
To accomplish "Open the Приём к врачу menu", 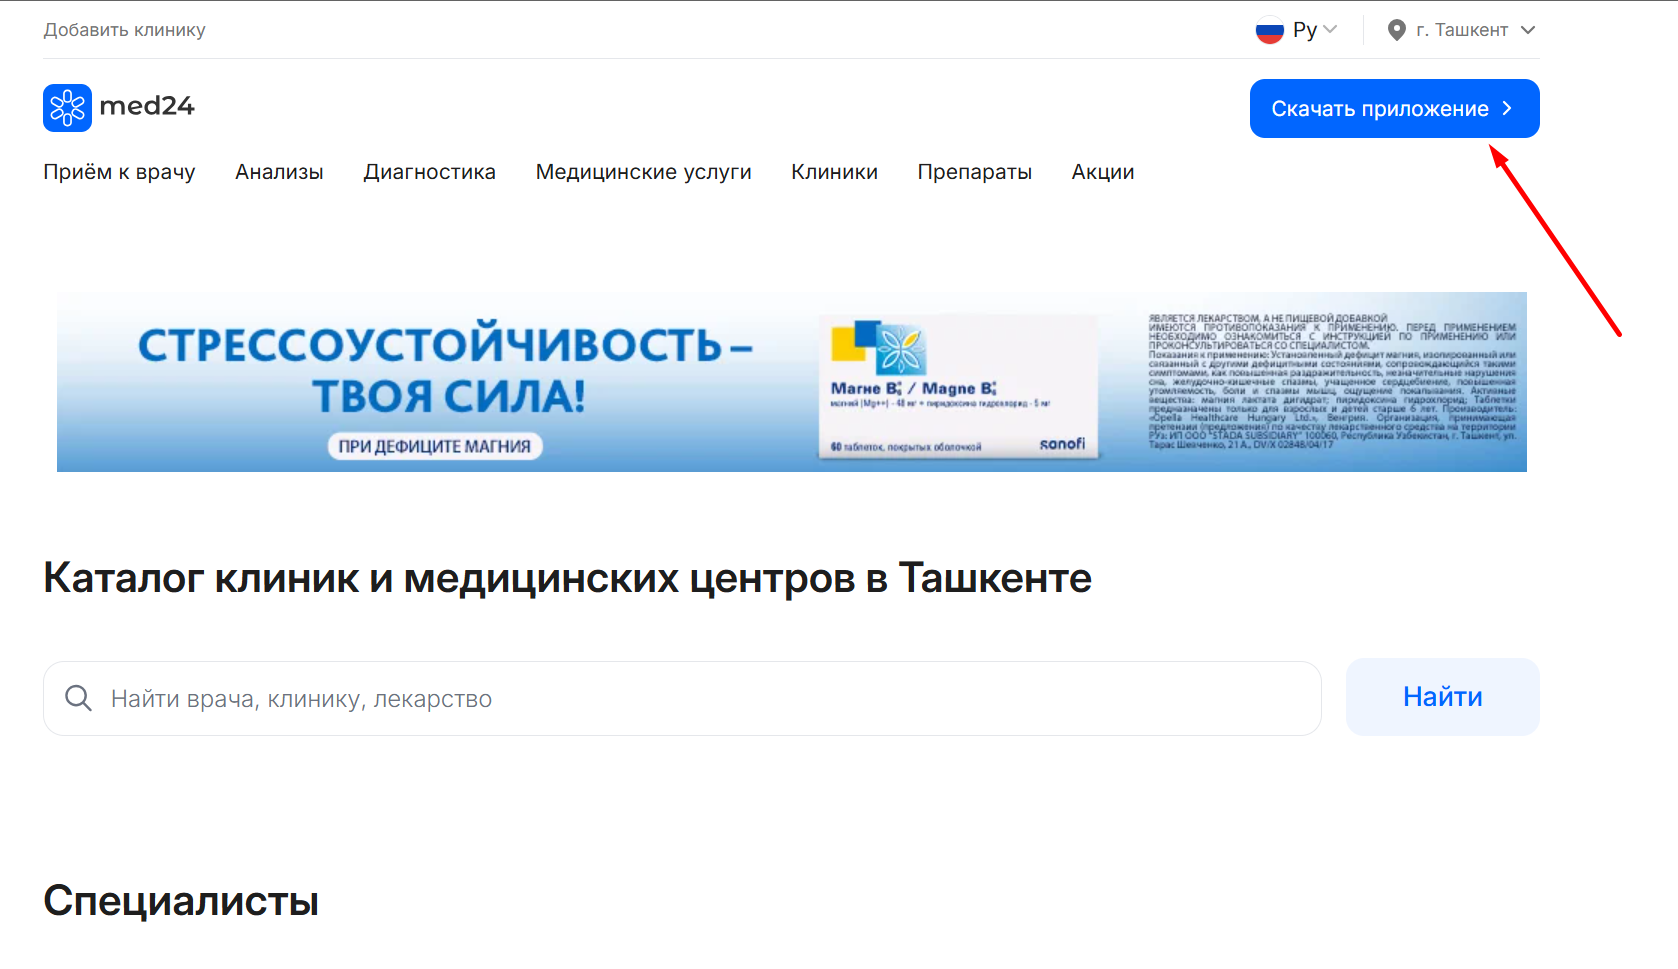I will tap(119, 172).
